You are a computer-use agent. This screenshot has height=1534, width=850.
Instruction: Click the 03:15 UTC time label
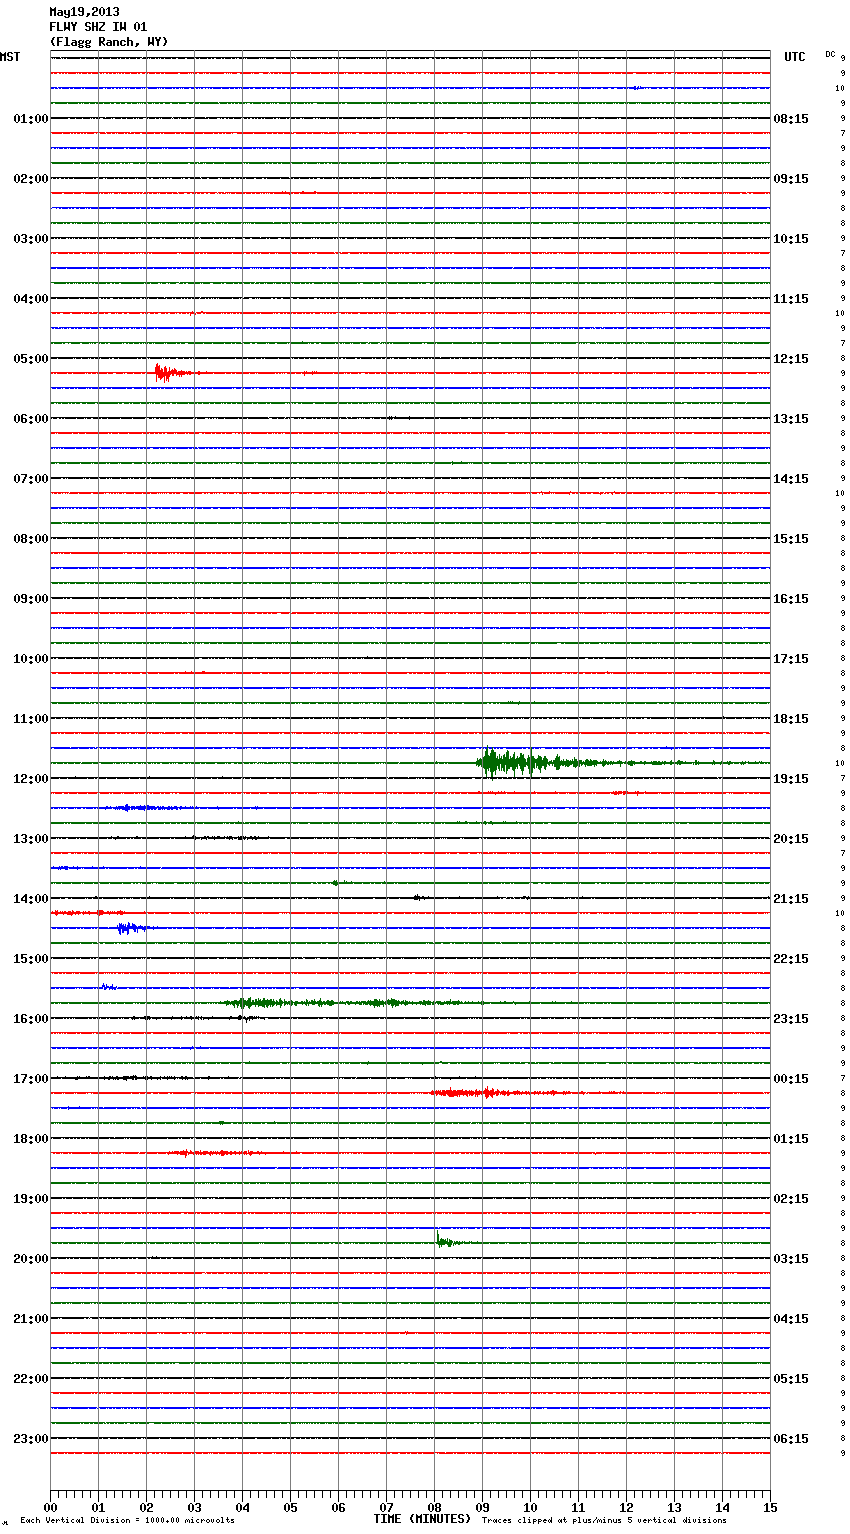(x=791, y=1259)
